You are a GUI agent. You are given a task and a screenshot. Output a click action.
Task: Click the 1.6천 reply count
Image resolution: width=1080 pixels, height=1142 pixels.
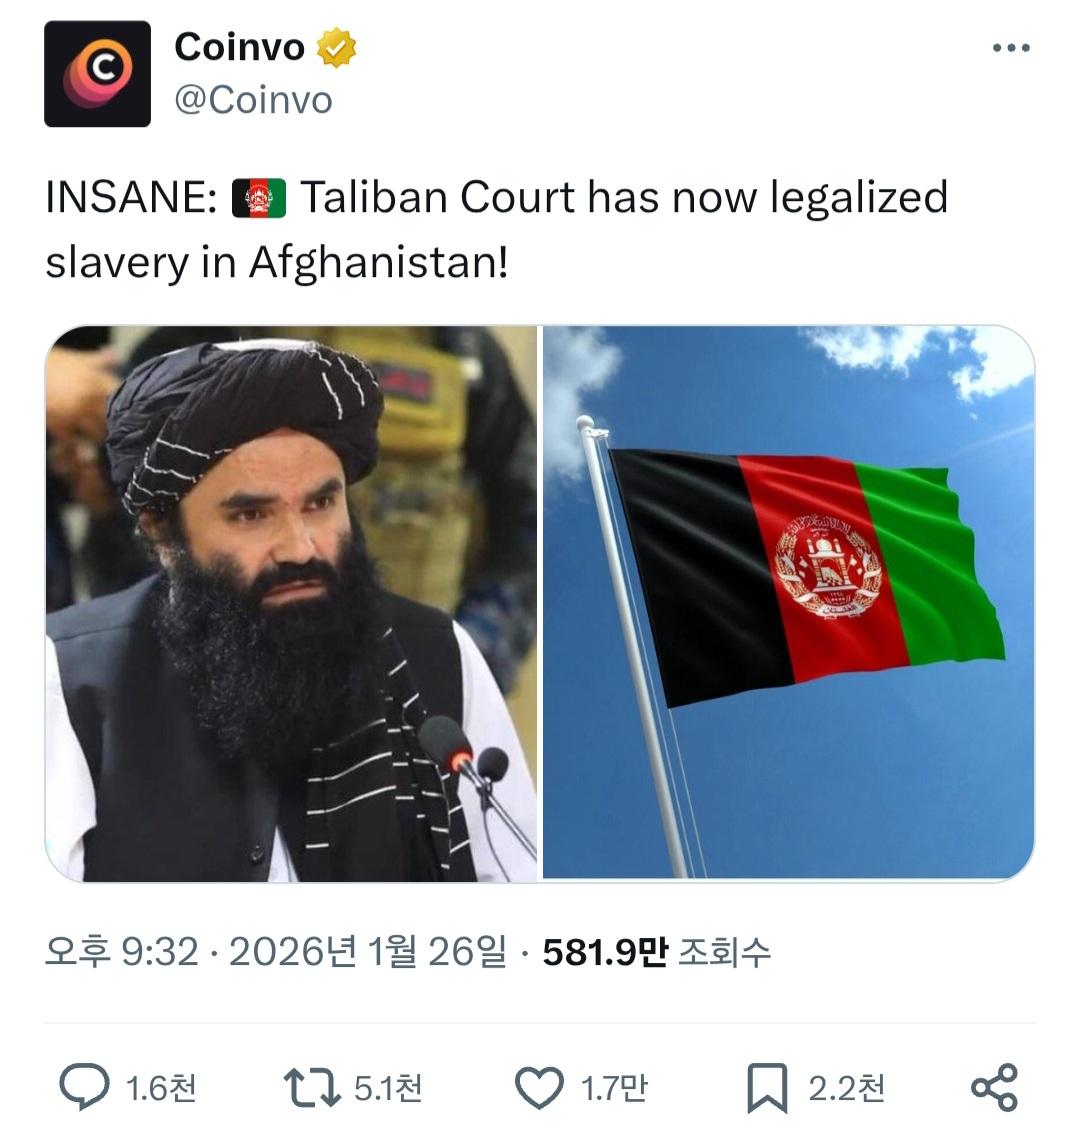pos(161,1088)
